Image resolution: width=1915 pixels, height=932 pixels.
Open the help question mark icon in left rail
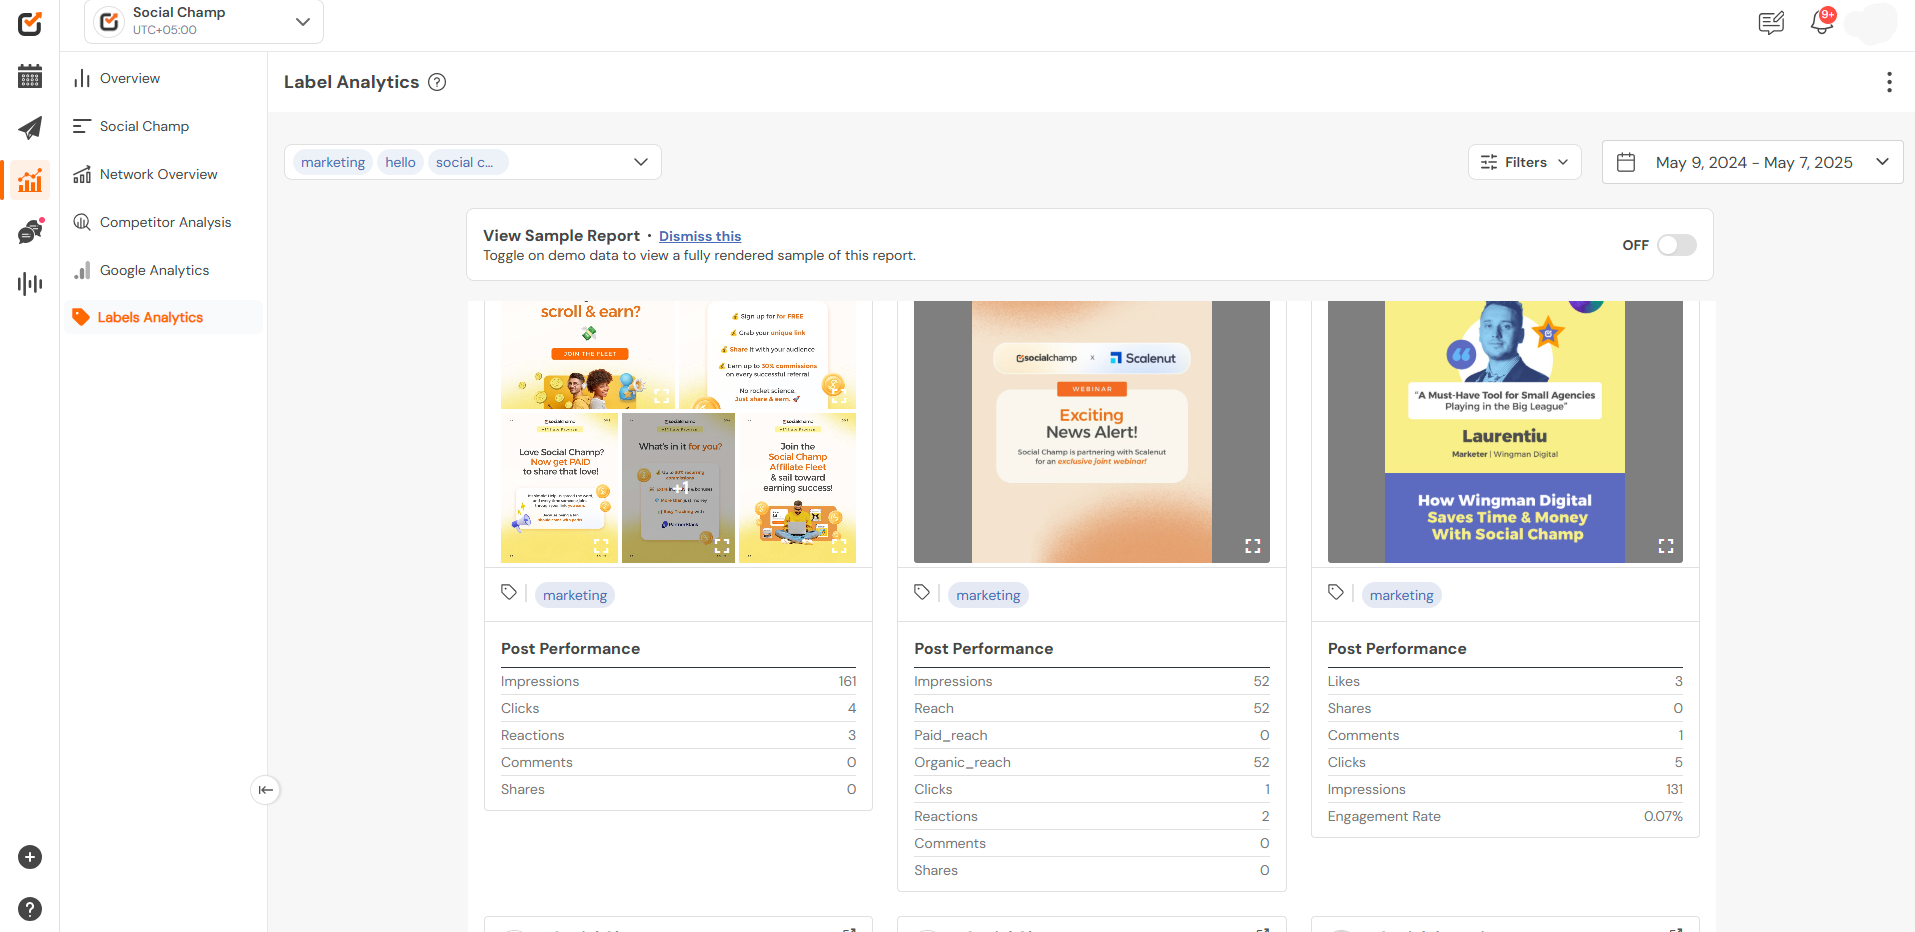[30, 909]
